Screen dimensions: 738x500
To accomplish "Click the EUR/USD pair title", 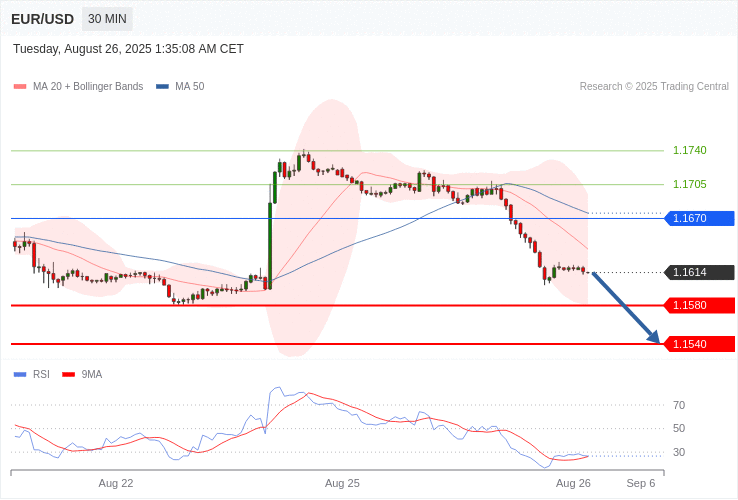I will pyautogui.click(x=42, y=19).
